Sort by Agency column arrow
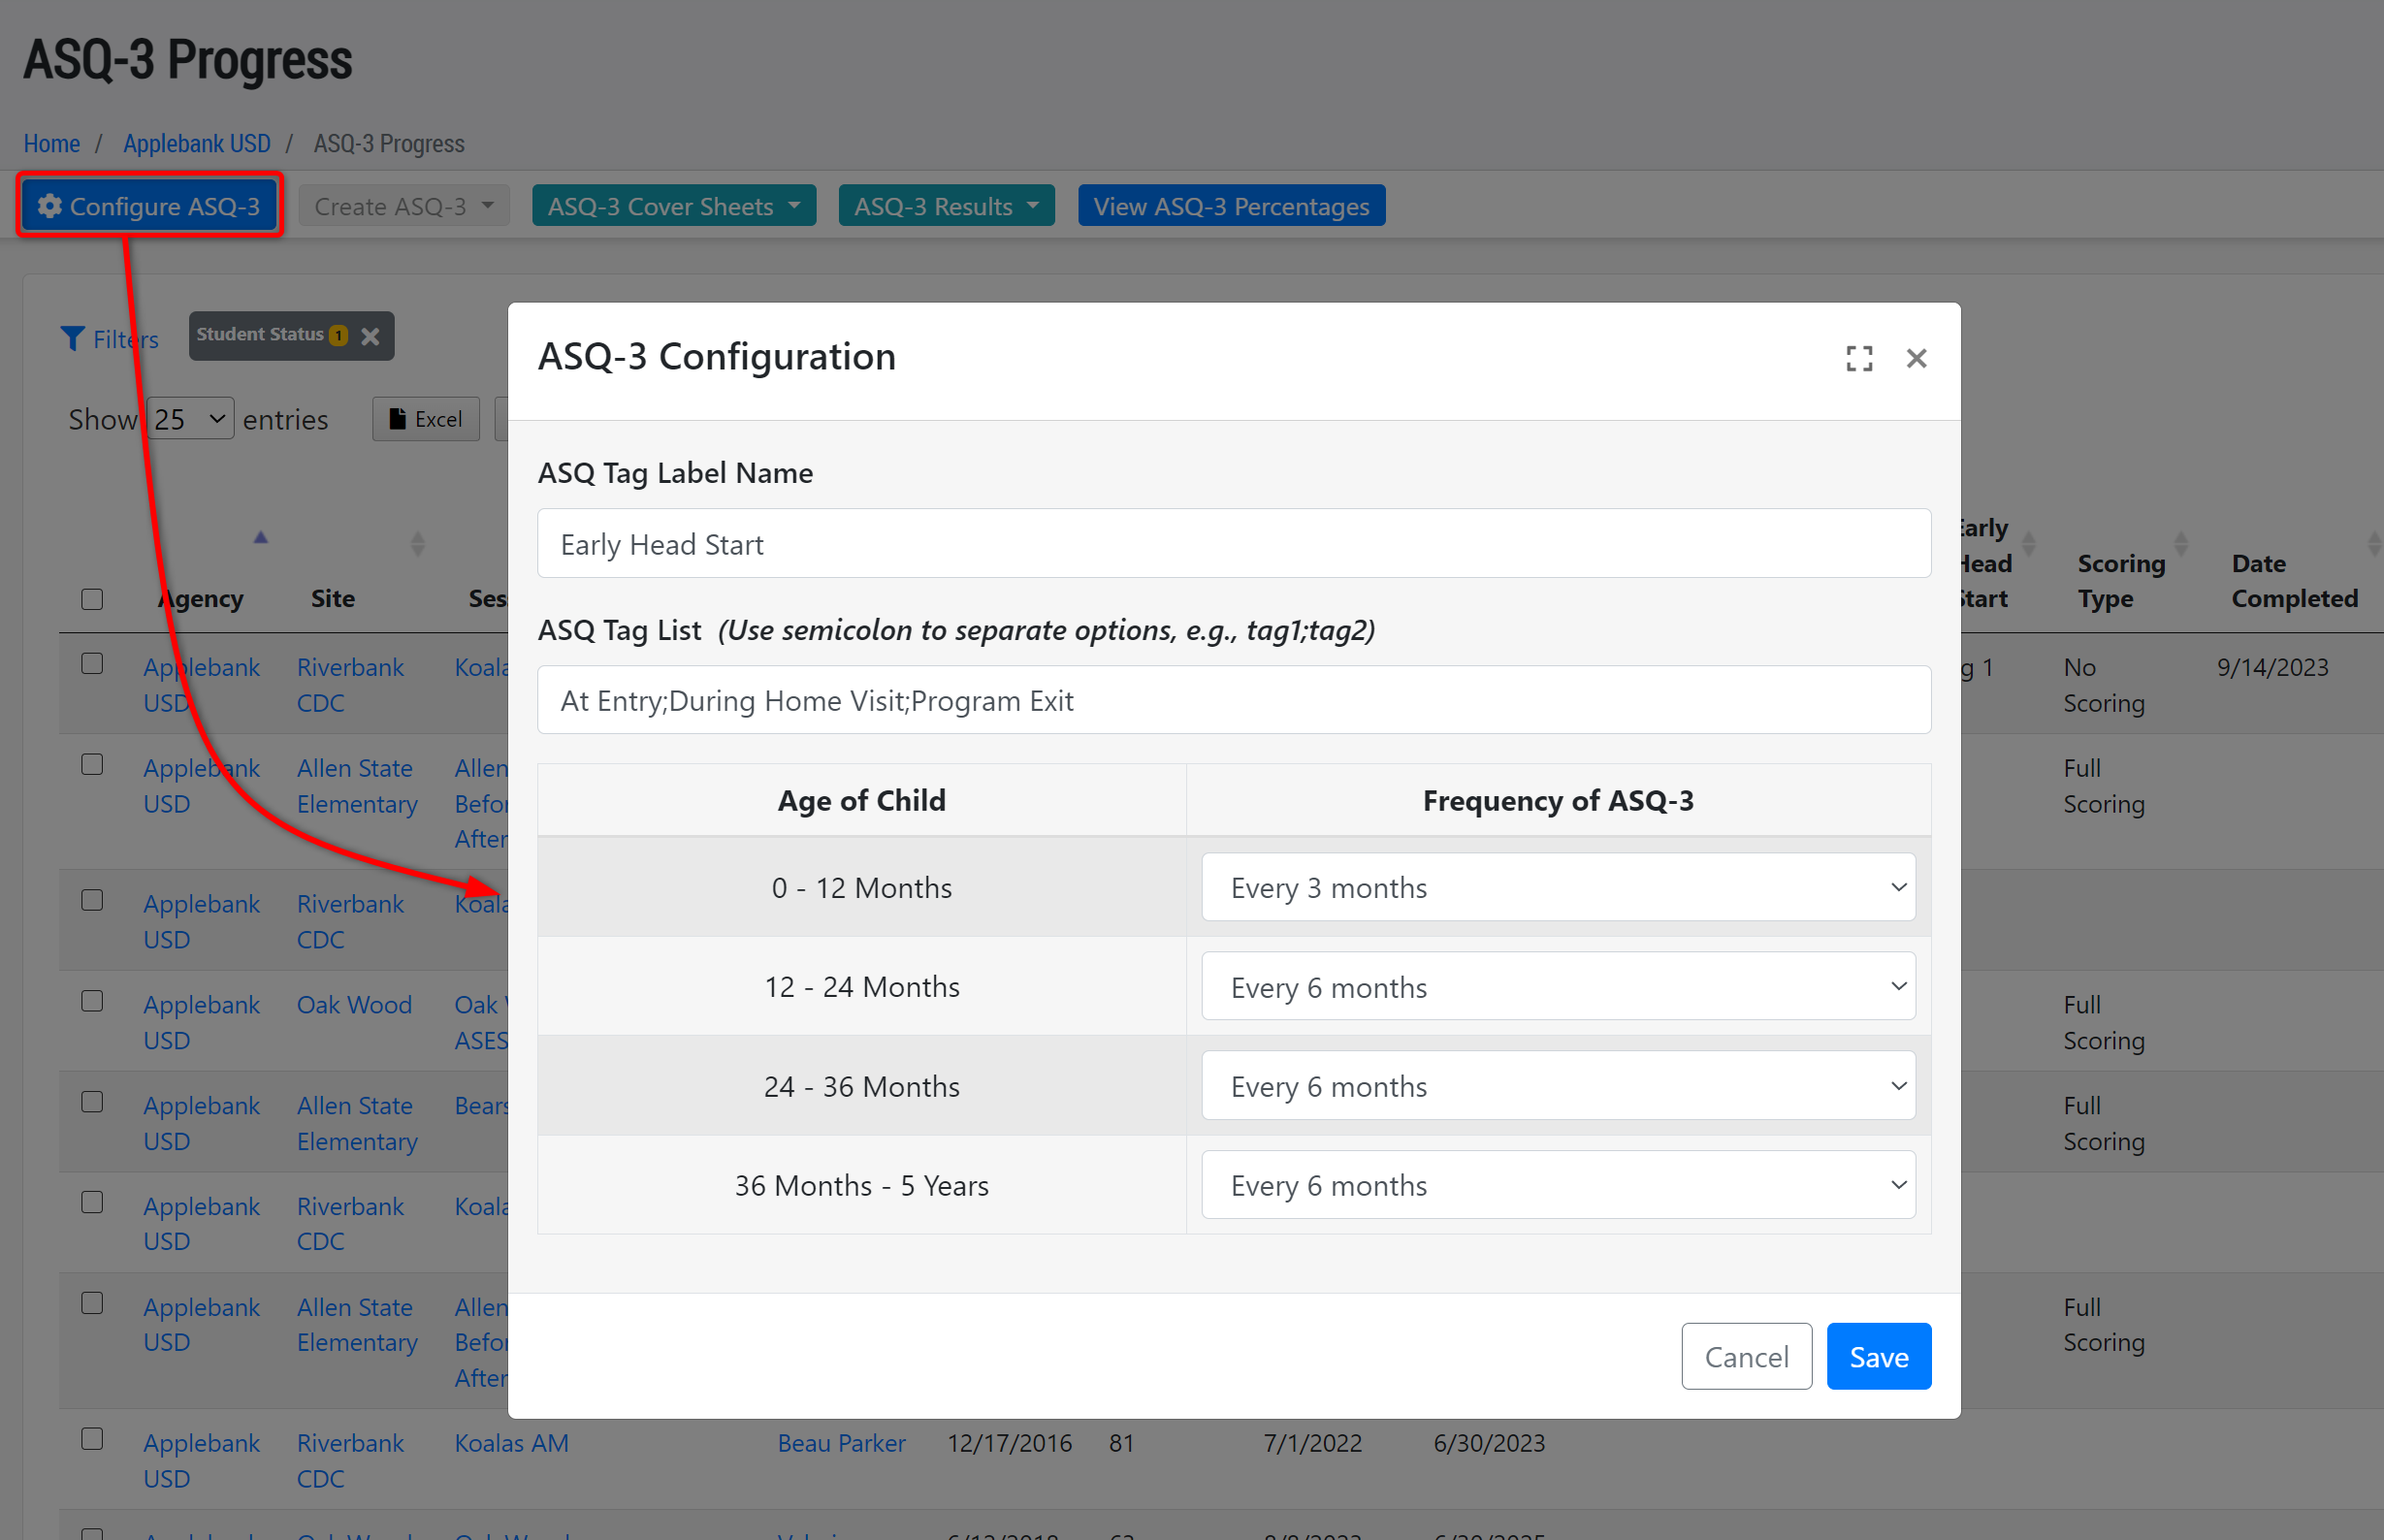The width and height of the screenshot is (2384, 1540). 260,538
